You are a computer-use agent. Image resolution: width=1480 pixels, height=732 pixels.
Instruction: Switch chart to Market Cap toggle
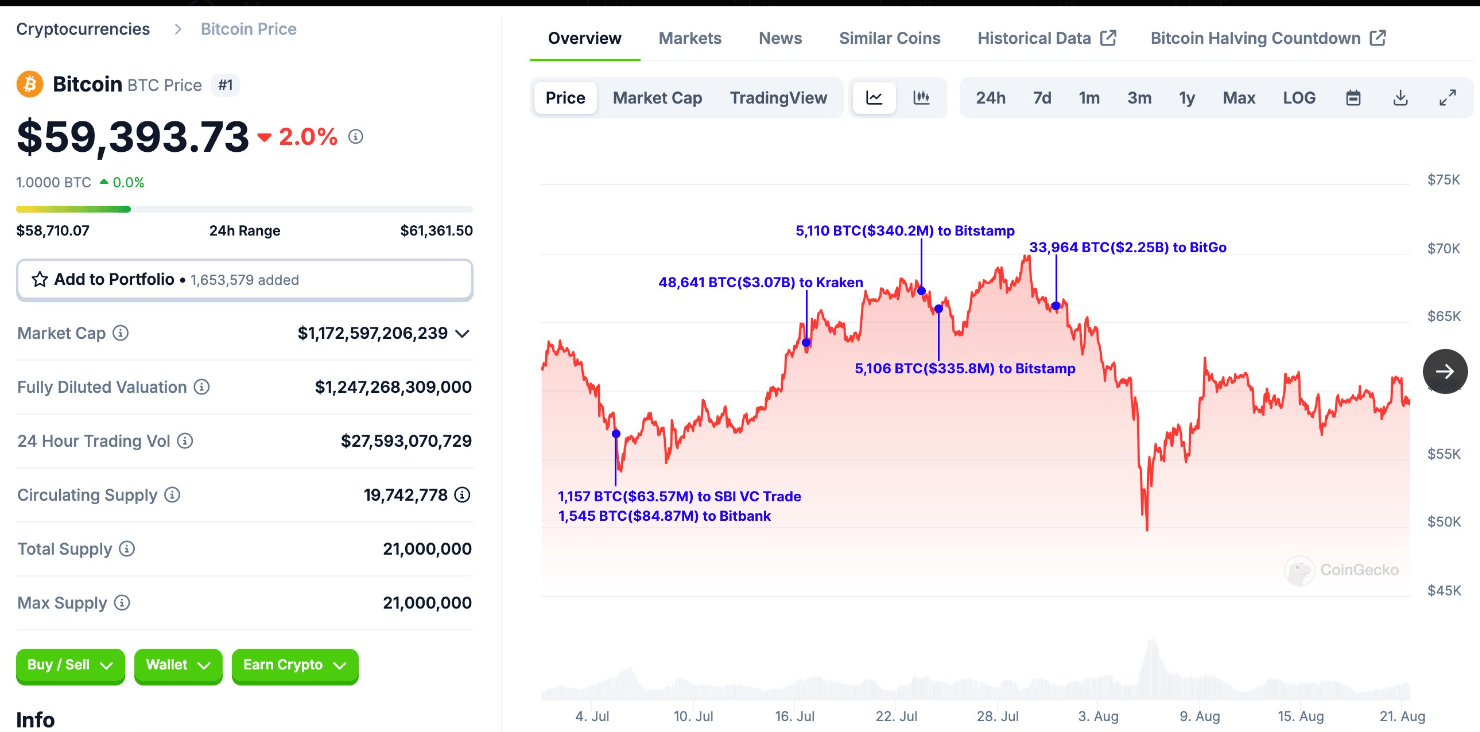tap(657, 98)
